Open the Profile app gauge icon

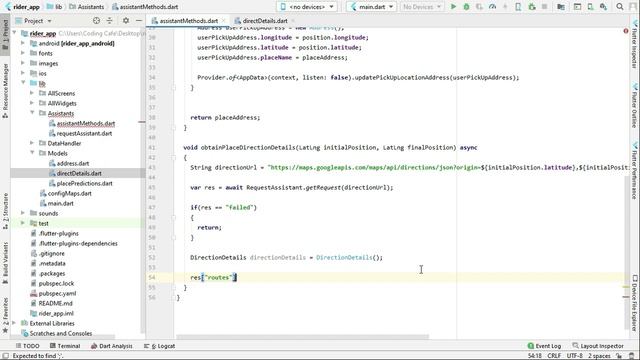[492, 7]
